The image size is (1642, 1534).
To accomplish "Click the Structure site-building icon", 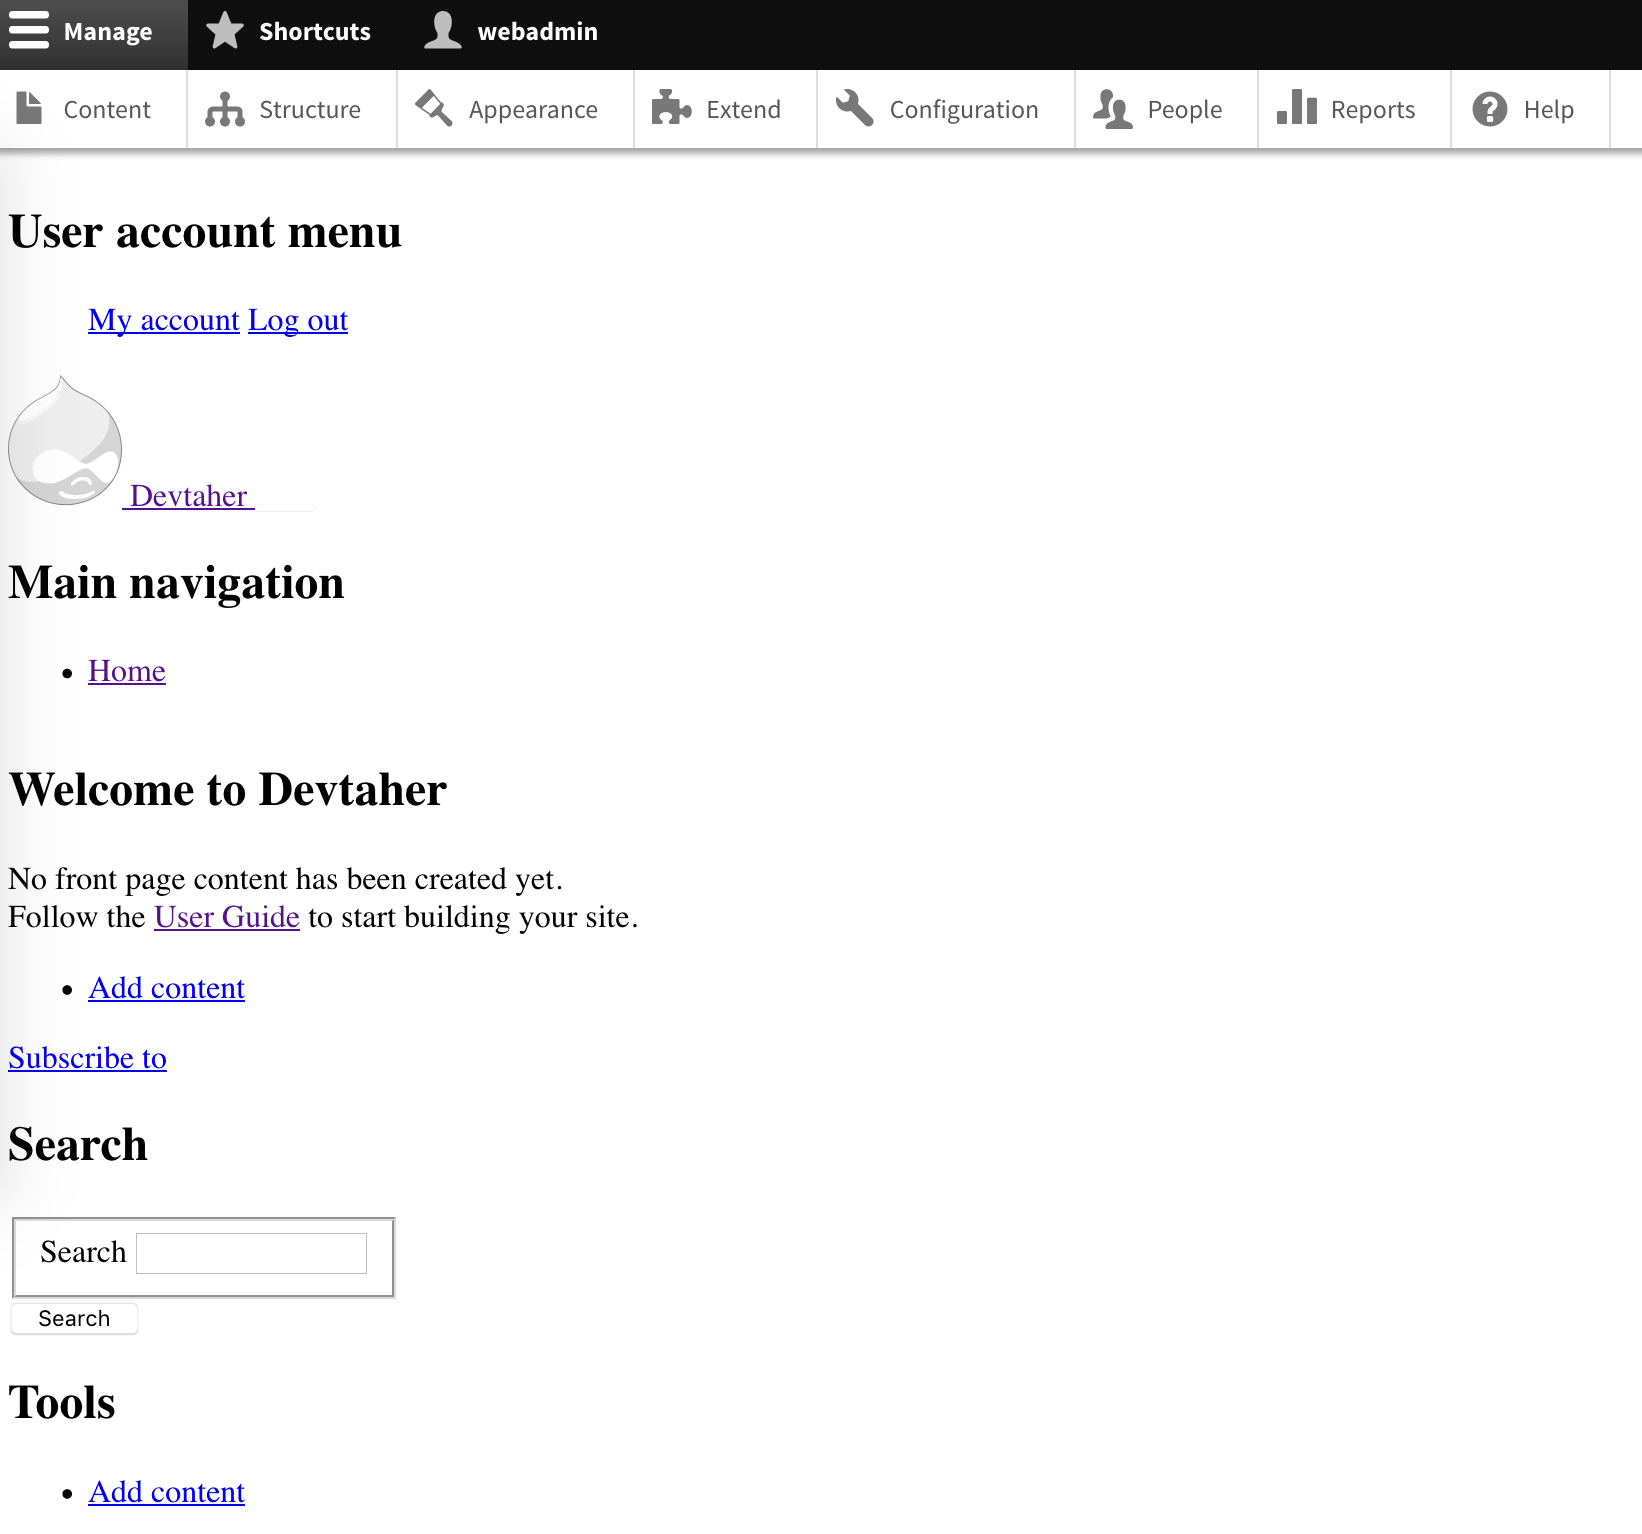I will (224, 109).
